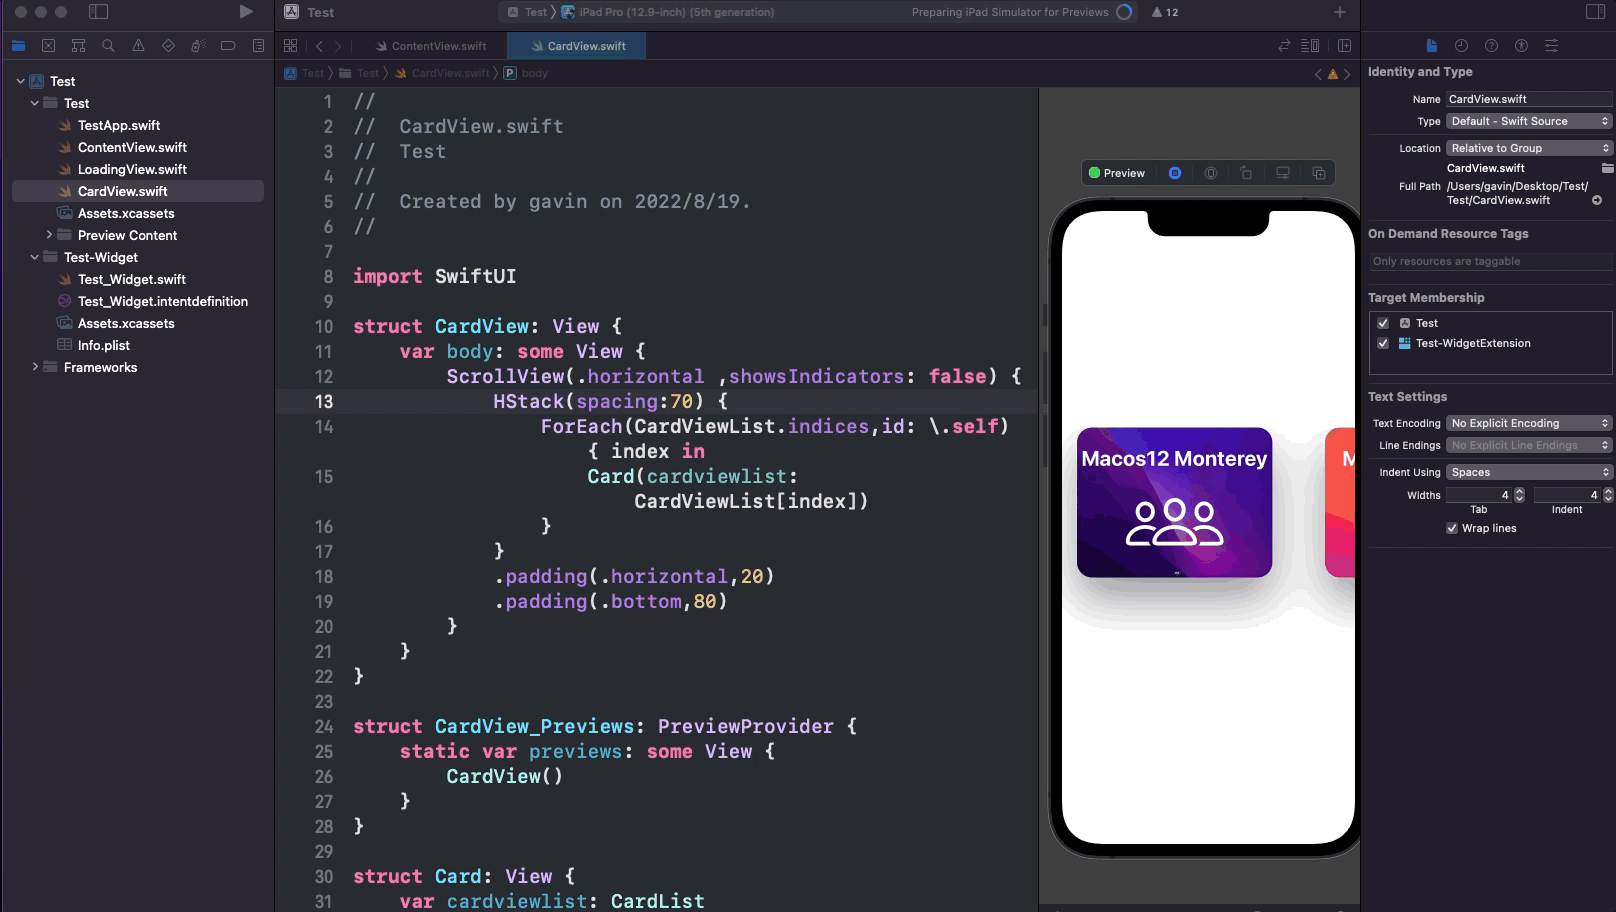1616x912 pixels.
Task: Toggle the Wrap lines checkbox
Action: (1452, 528)
